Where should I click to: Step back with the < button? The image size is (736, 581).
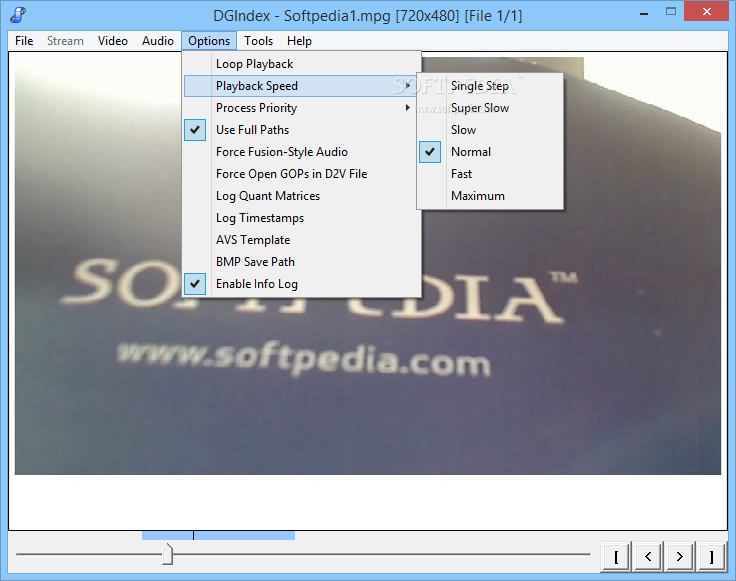648,557
